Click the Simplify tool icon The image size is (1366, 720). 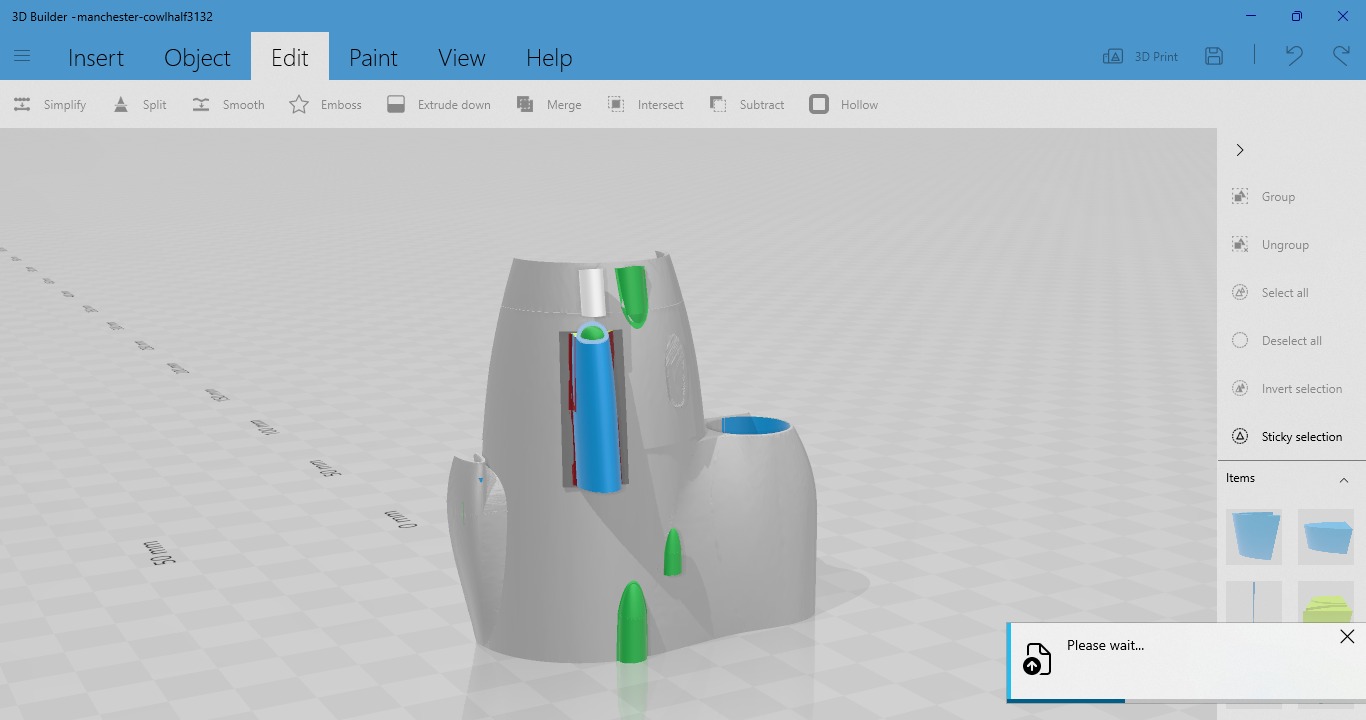(x=22, y=105)
